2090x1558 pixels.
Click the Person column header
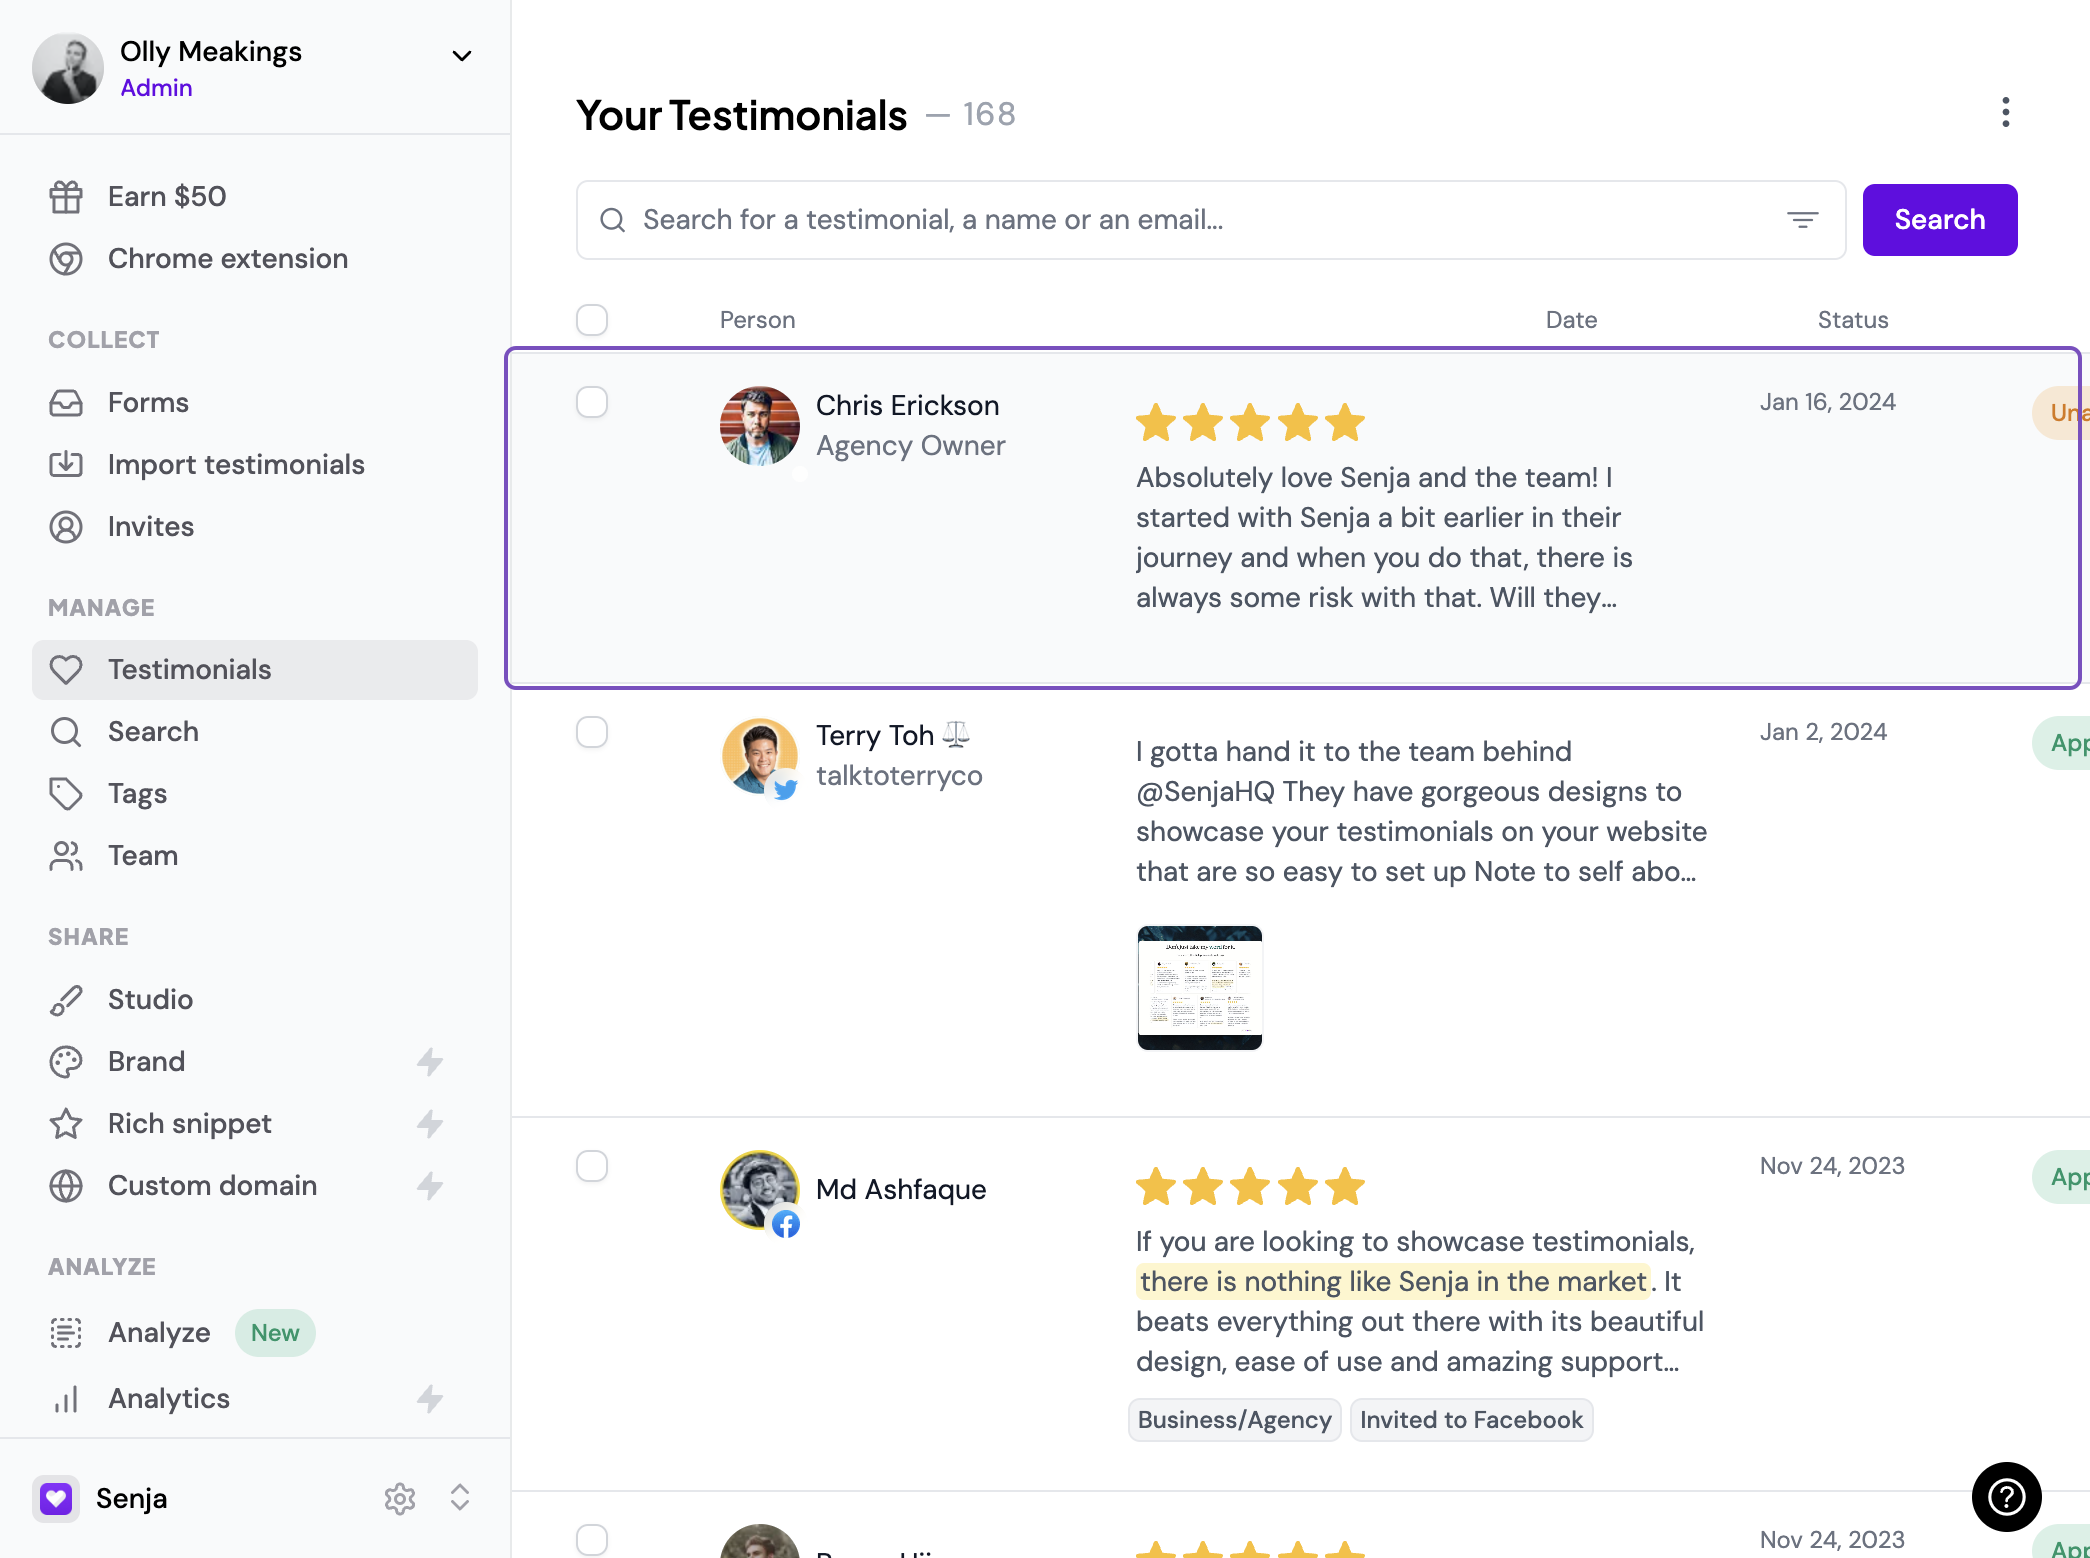(x=758, y=320)
